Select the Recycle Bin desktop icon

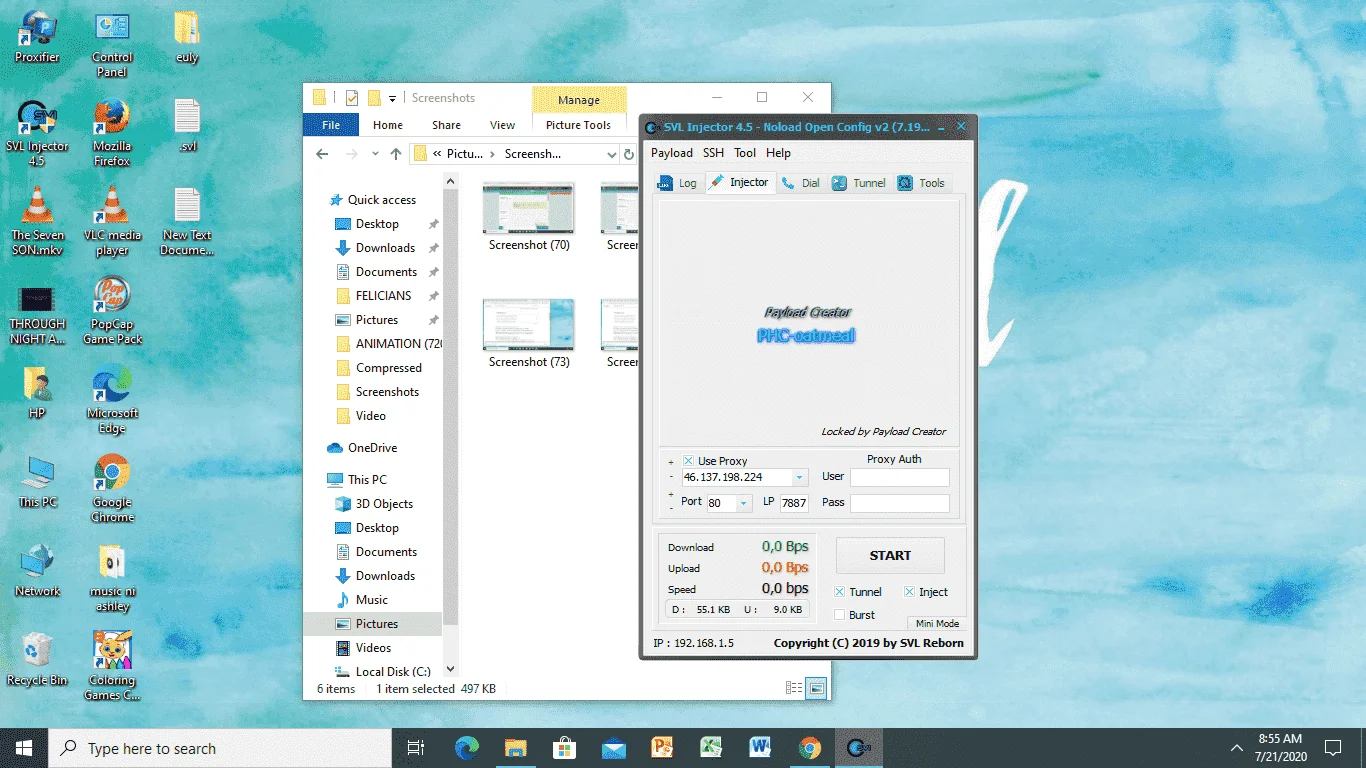pos(37,658)
